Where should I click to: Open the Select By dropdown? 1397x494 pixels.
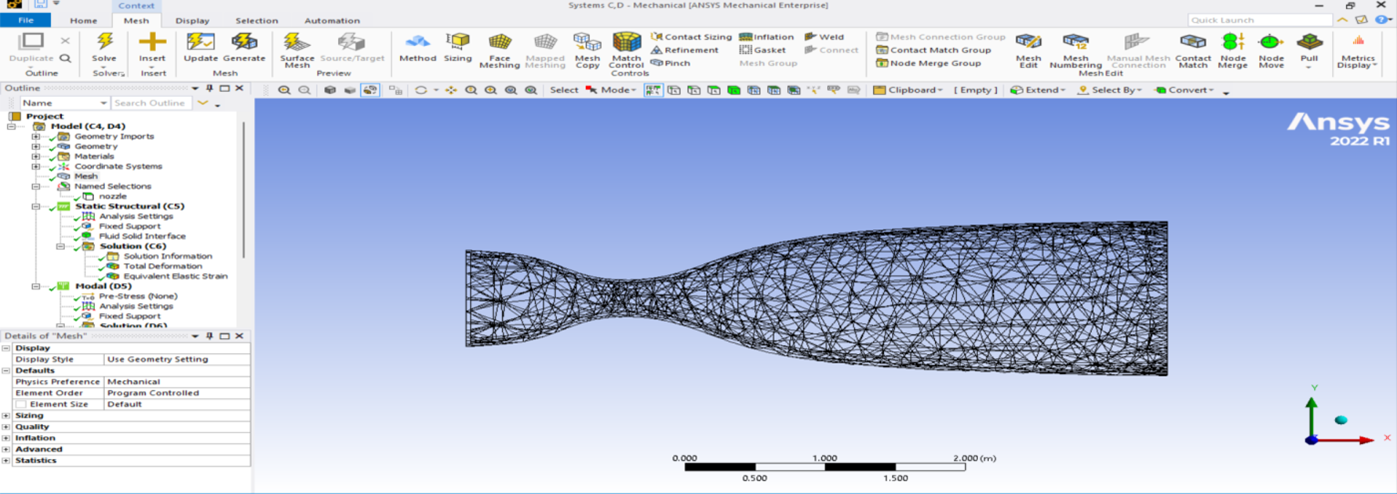(1109, 90)
